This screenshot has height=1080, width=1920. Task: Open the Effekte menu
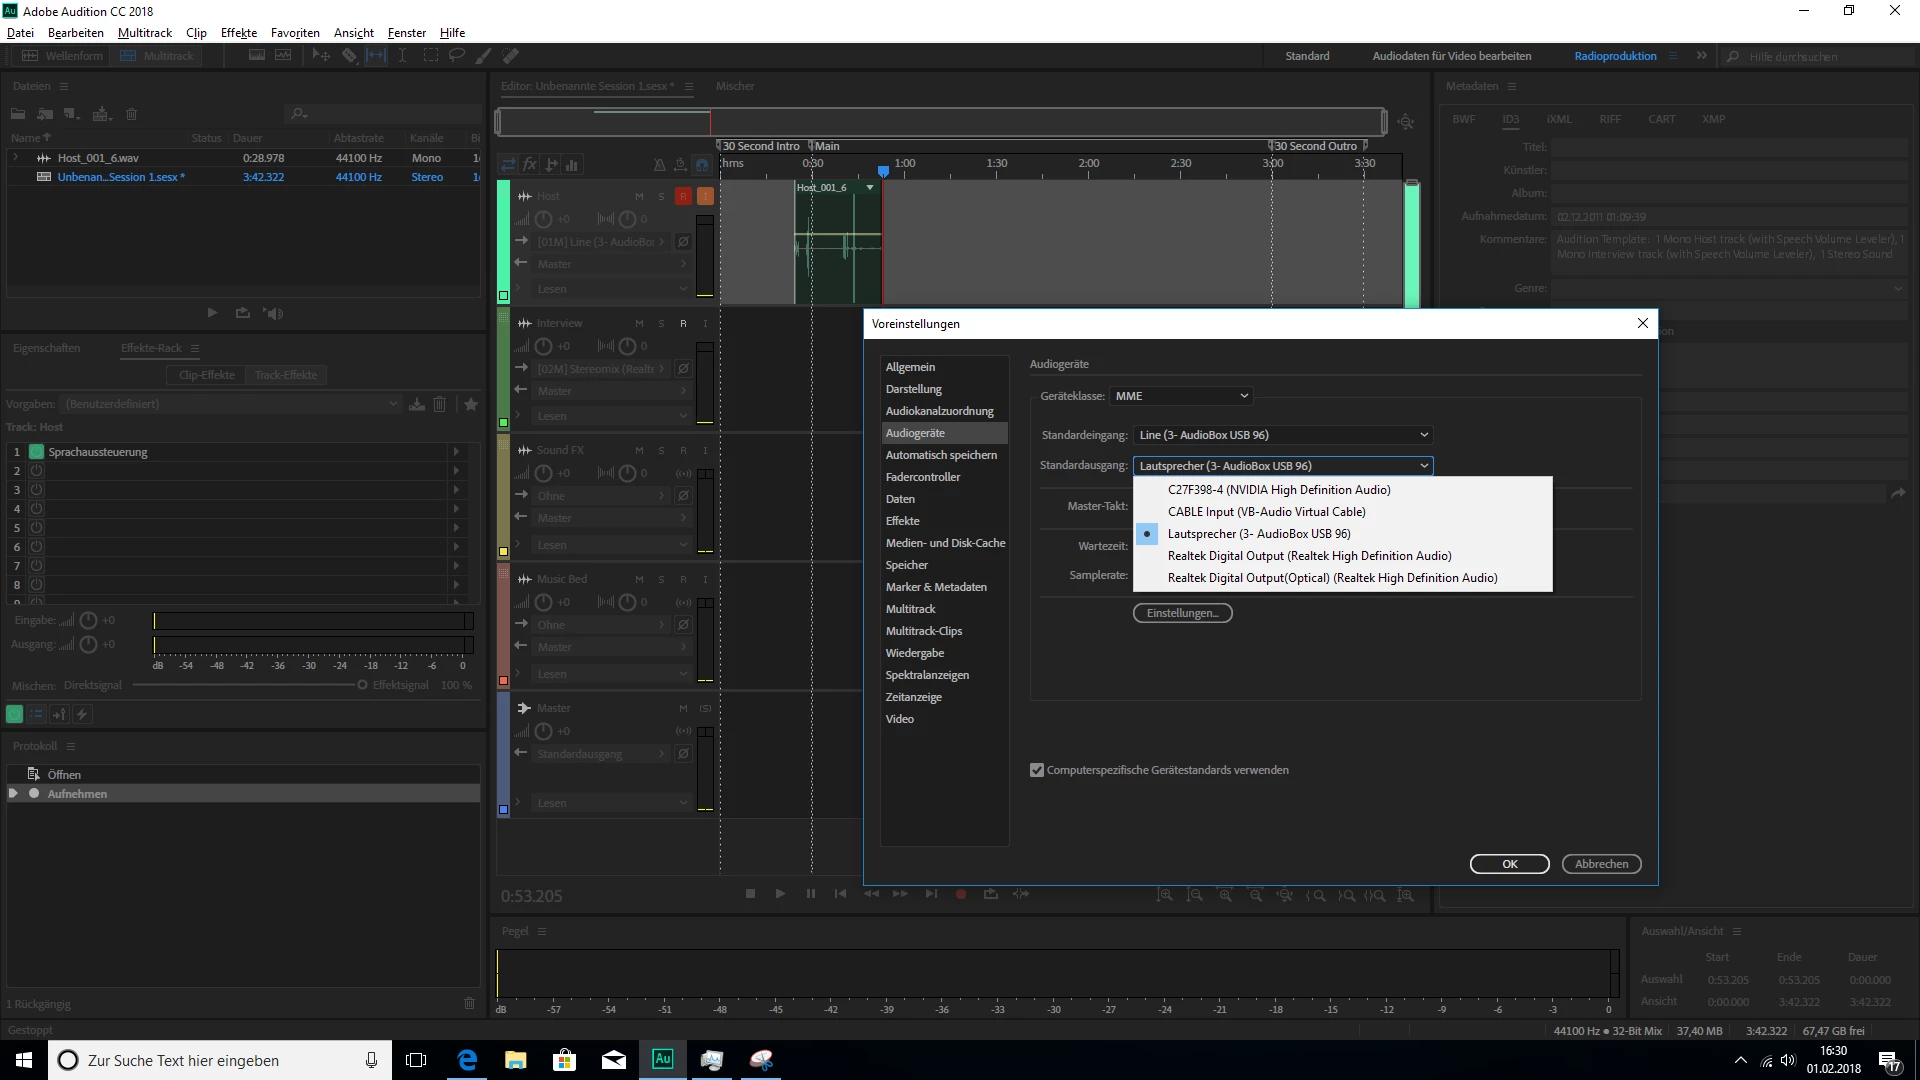click(239, 33)
